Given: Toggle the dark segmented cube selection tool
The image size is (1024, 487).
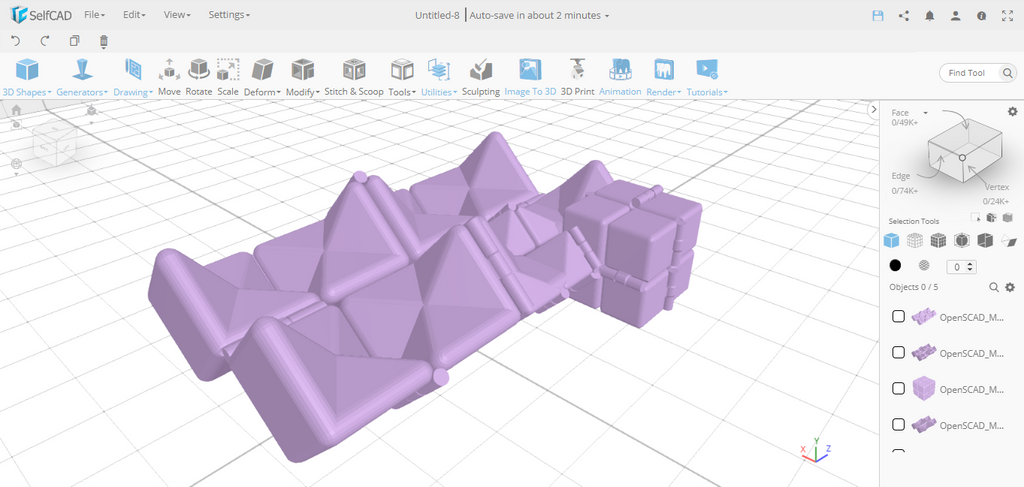Looking at the screenshot, I should point(938,240).
